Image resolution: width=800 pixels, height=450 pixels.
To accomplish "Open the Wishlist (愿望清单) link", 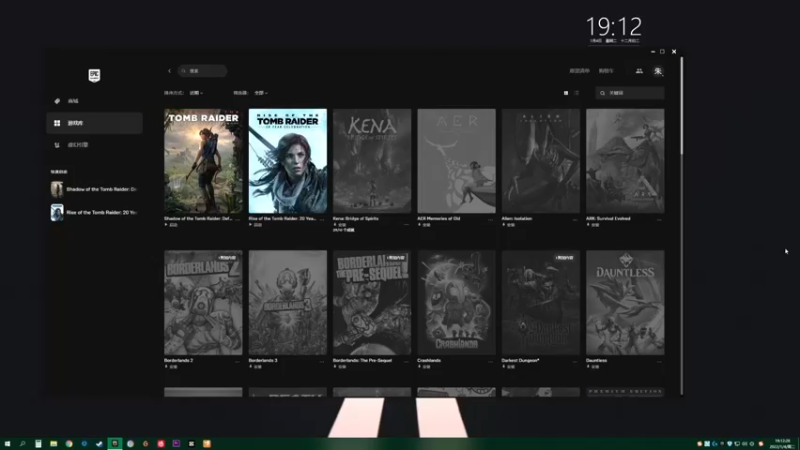I will (x=579, y=71).
